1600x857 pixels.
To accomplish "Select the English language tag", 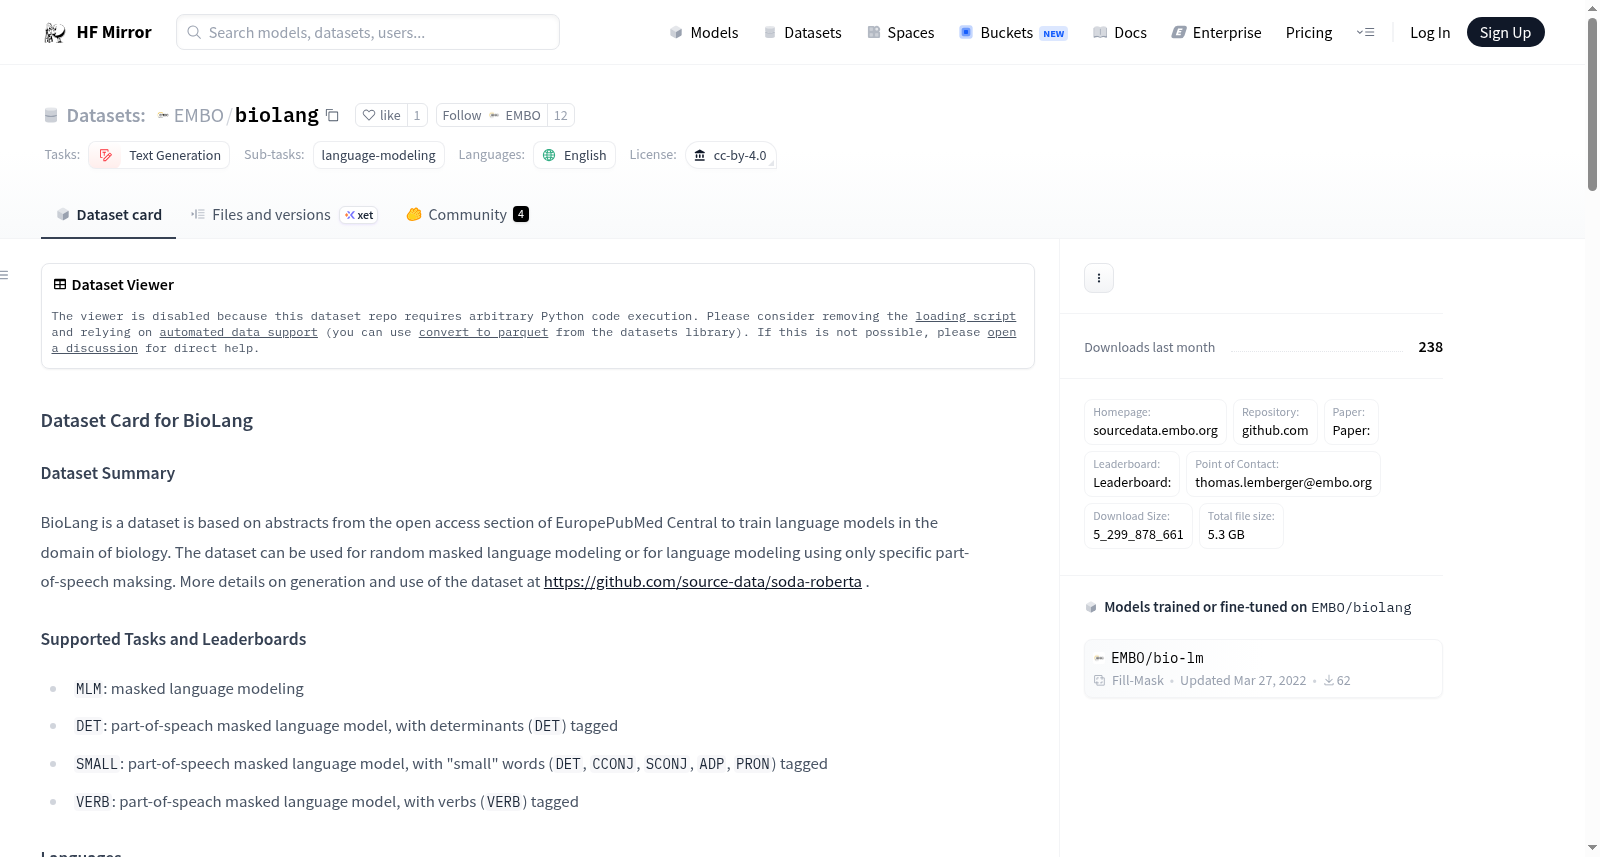I will [574, 155].
